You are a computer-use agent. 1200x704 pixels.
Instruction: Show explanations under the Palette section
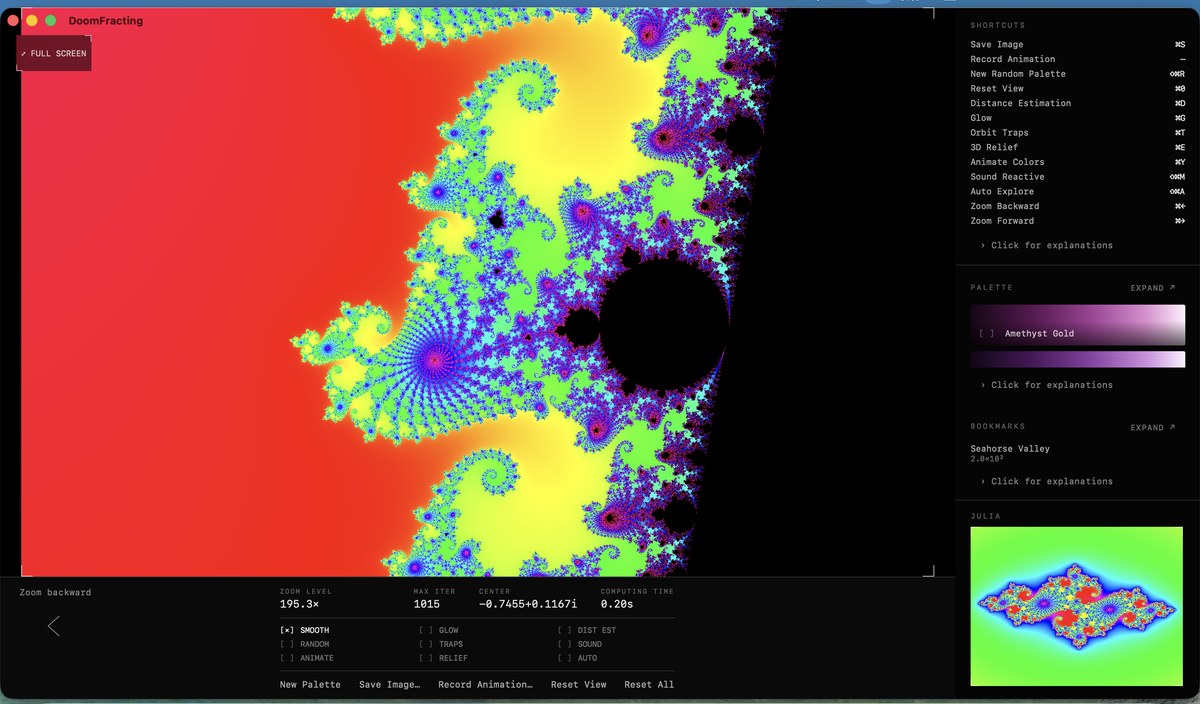[1046, 385]
